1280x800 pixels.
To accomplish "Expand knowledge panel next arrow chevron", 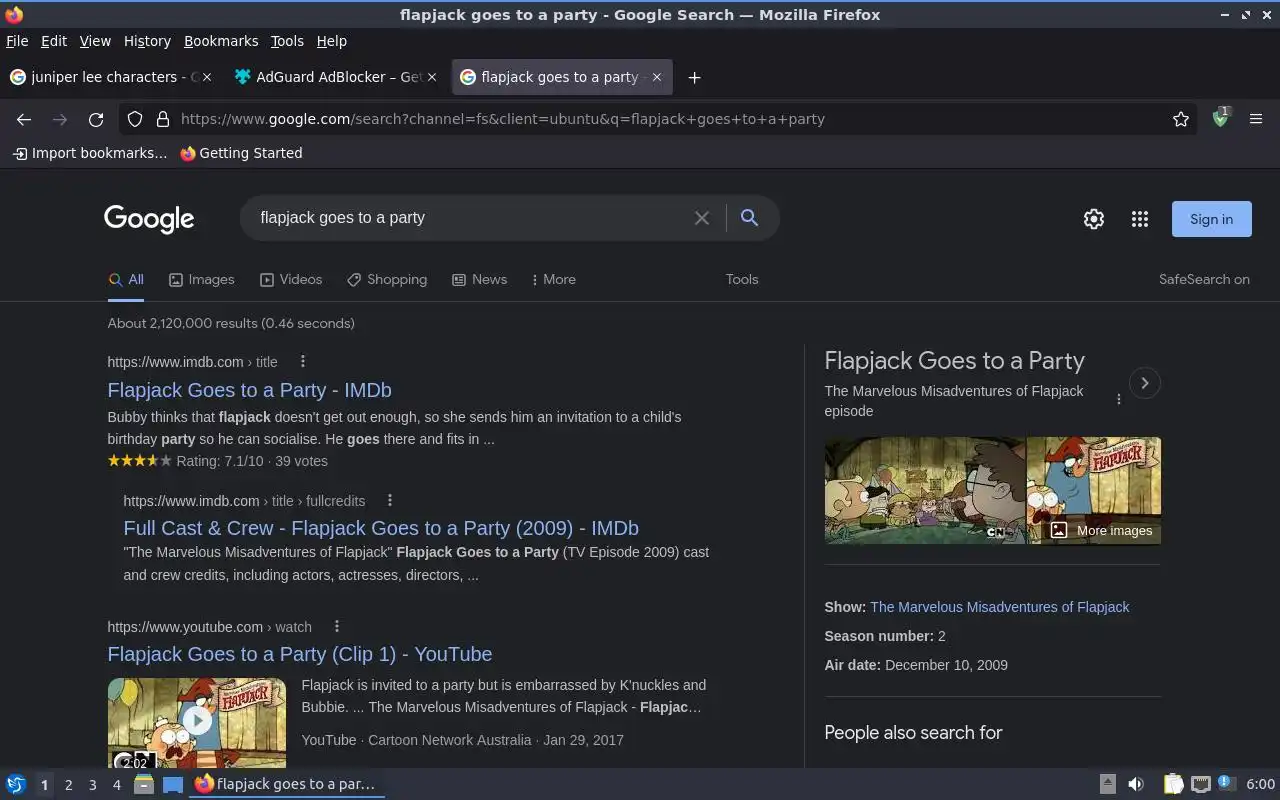I will coord(1145,383).
